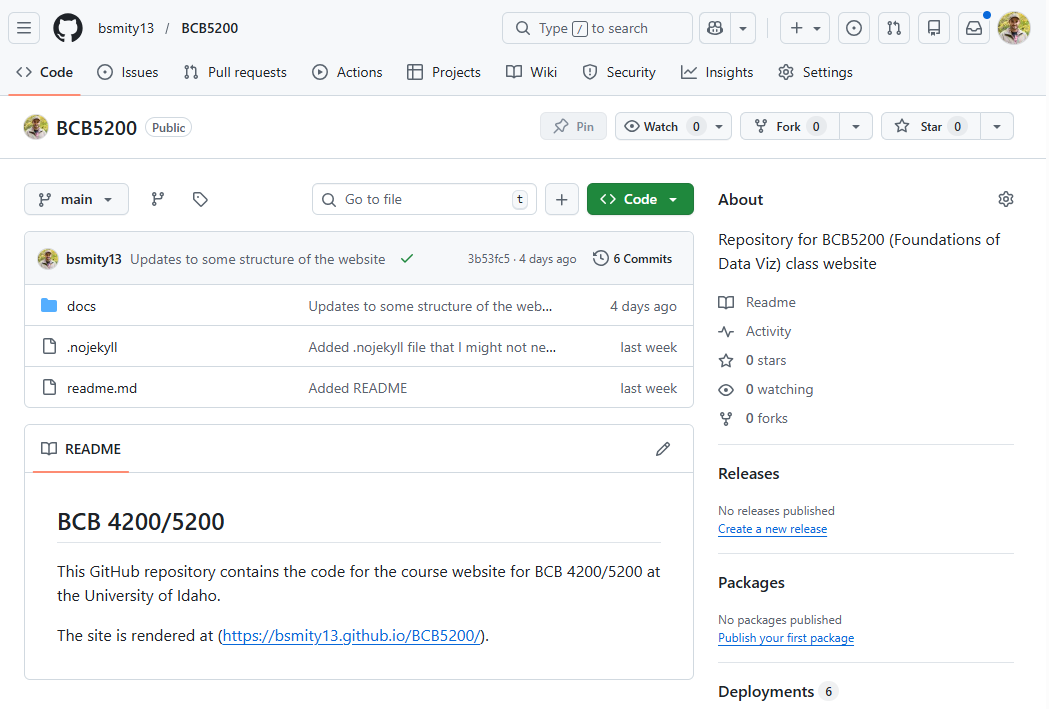The image size is (1049, 709).
Task: Star the BCB5200 repository
Action: point(929,126)
